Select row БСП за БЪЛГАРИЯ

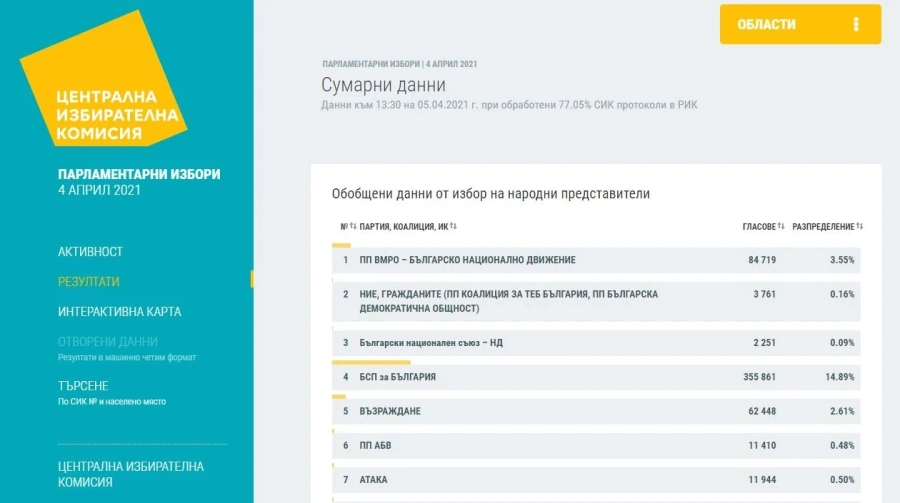click(x=596, y=377)
